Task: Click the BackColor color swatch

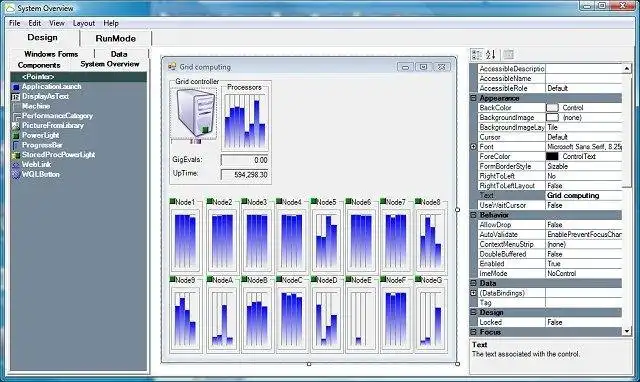Action: (x=552, y=108)
